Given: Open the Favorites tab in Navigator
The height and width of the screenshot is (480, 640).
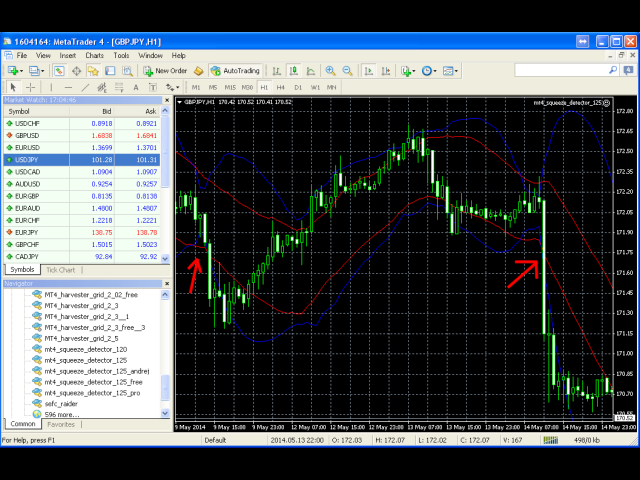Looking at the screenshot, I should point(61,424).
